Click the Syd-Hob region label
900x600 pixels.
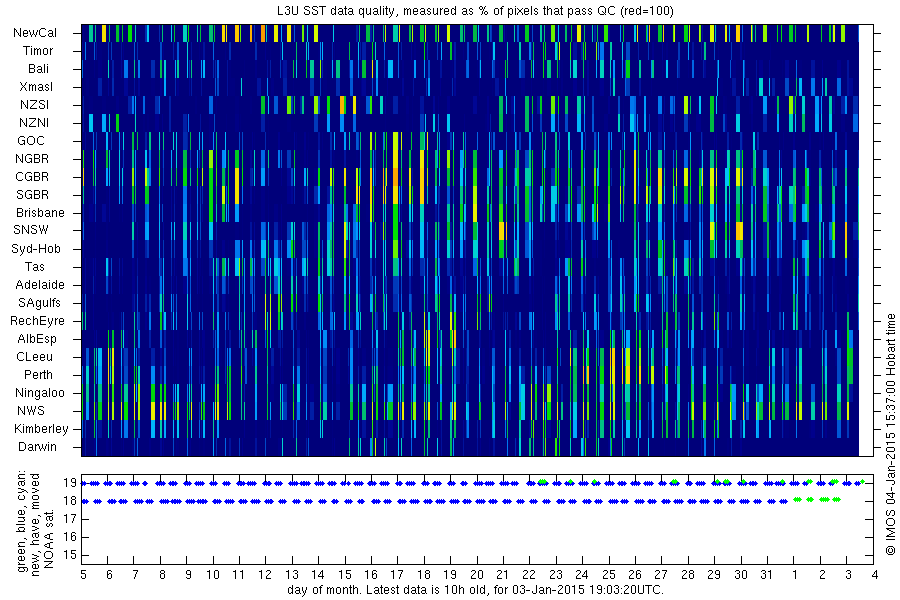point(36,249)
